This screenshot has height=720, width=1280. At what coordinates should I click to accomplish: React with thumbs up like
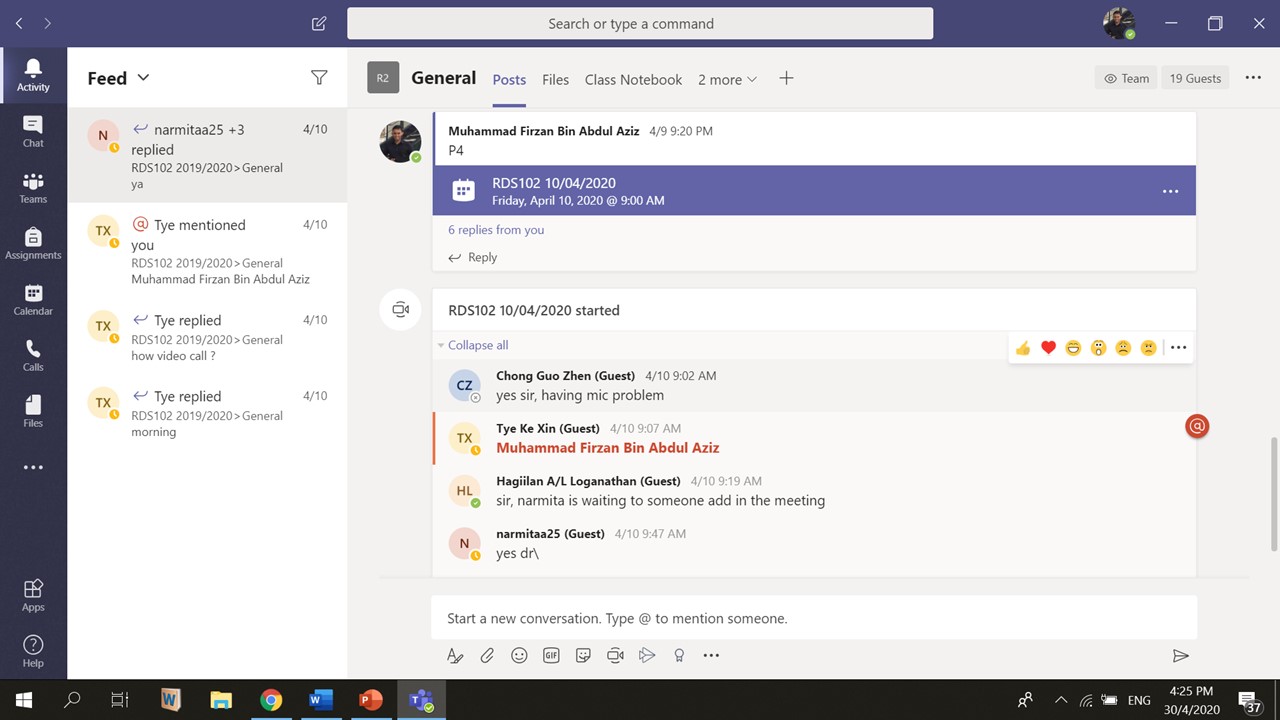point(1023,348)
